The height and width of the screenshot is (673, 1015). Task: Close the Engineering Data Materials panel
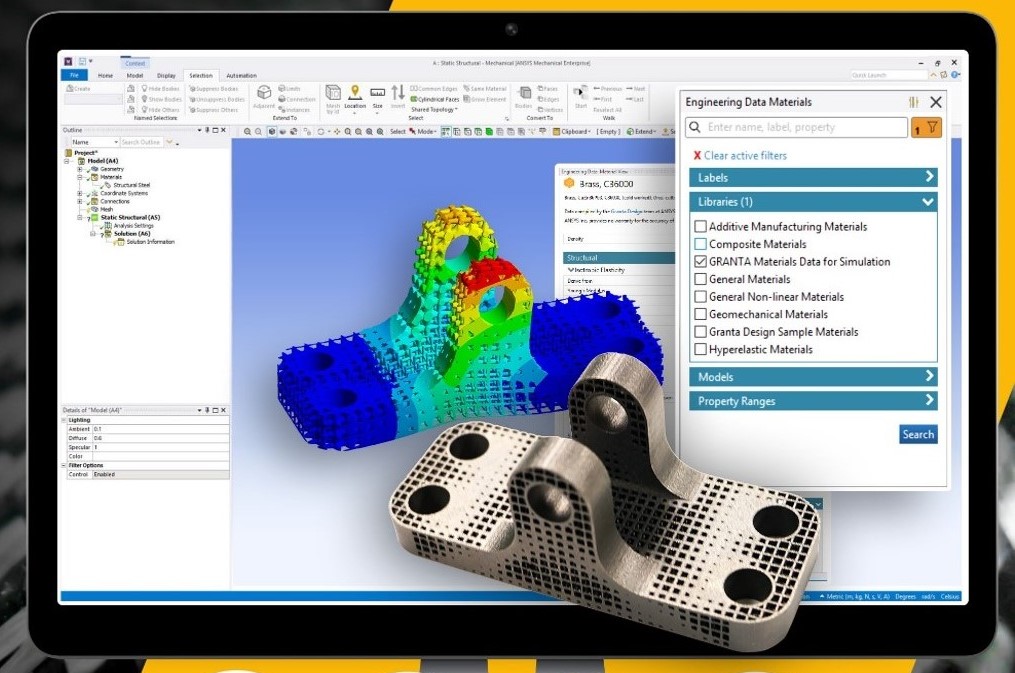(935, 102)
